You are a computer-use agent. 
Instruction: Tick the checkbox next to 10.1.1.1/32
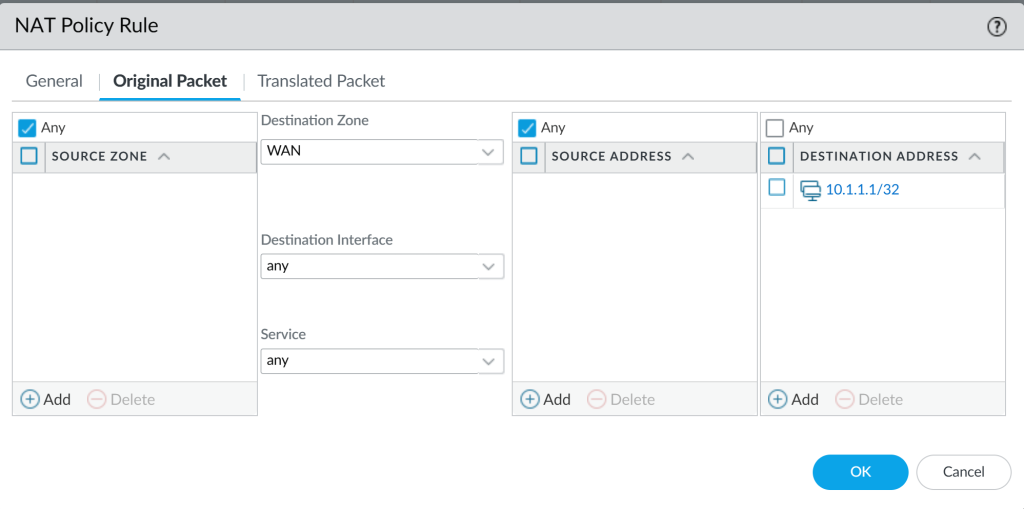pyautogui.click(x=776, y=188)
